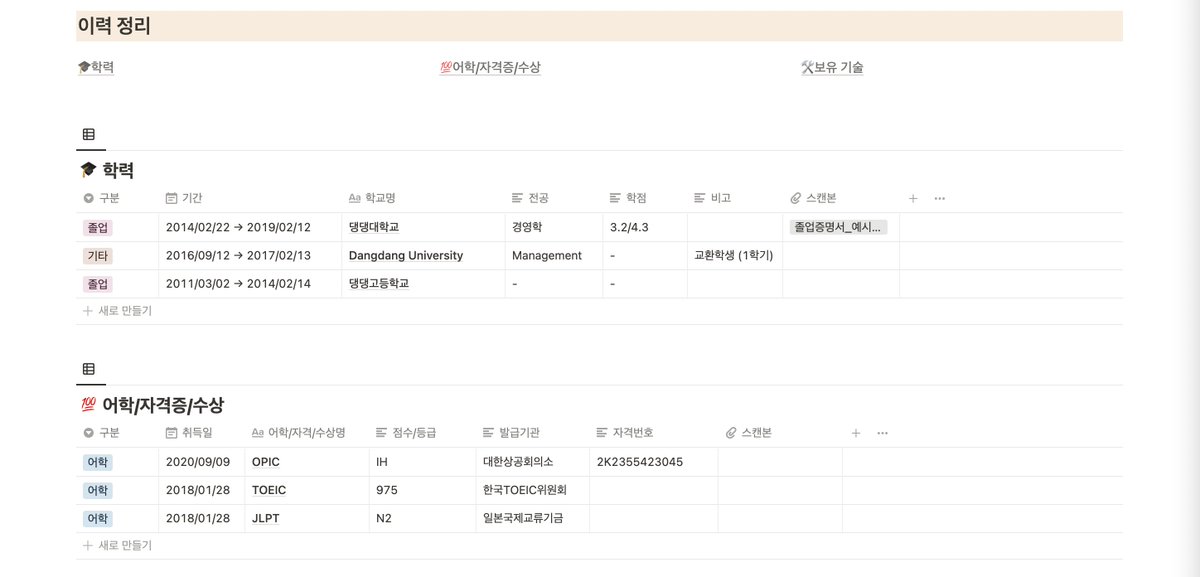Click the 어학 tag in TOEIC row
Screen dimensions: 1200x577
point(97,490)
